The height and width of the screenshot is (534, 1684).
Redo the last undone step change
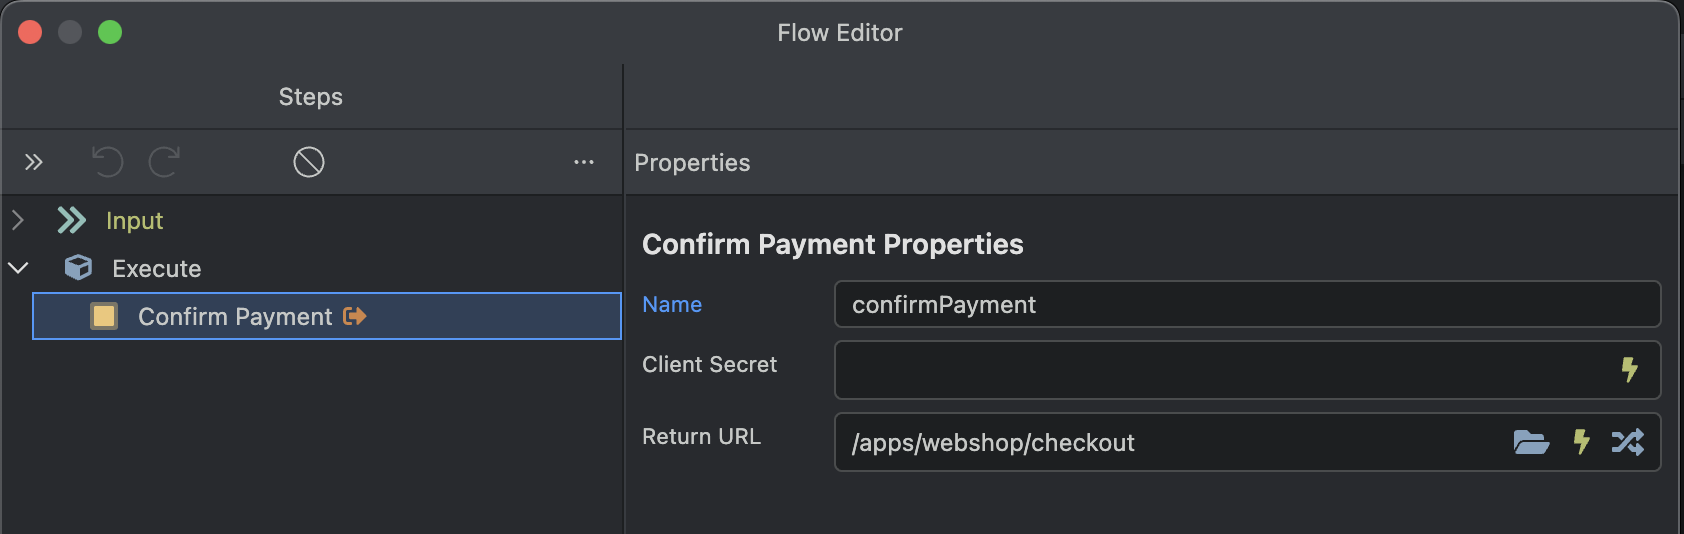pos(165,162)
